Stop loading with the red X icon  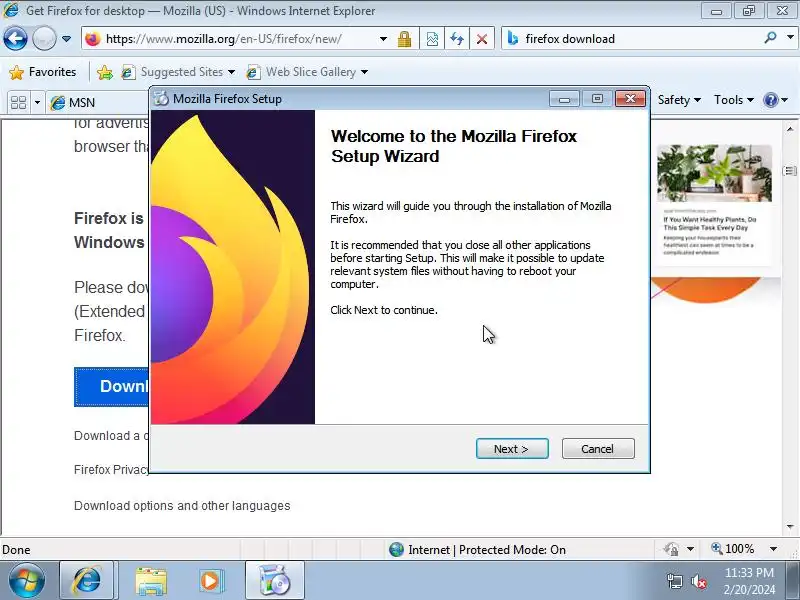click(x=482, y=39)
